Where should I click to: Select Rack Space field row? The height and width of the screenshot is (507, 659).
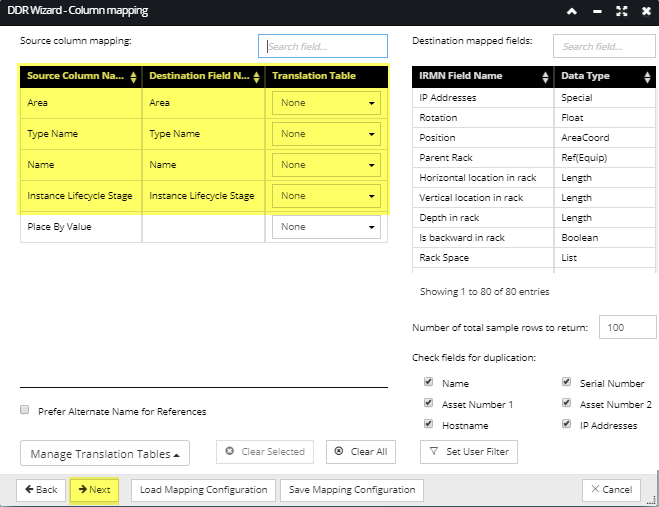pos(534,258)
